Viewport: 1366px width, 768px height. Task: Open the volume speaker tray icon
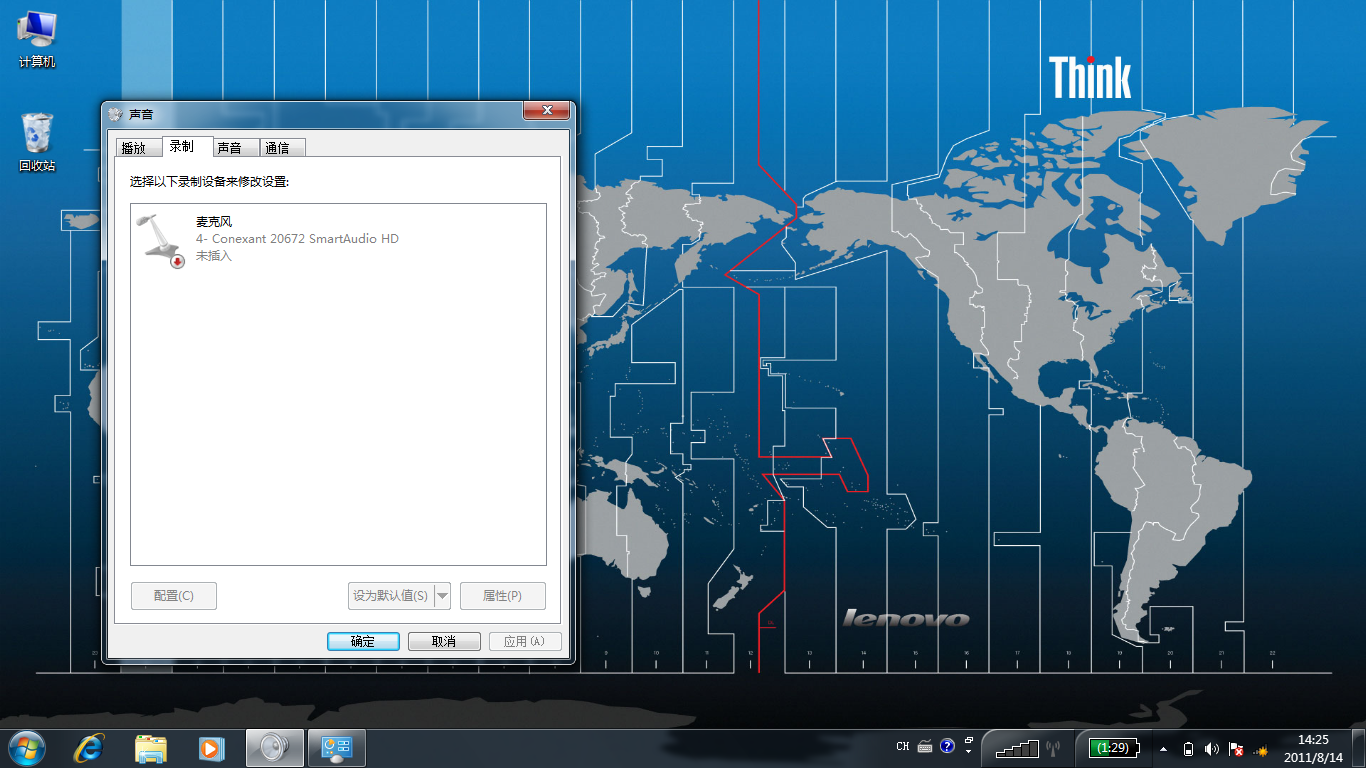pos(1212,749)
